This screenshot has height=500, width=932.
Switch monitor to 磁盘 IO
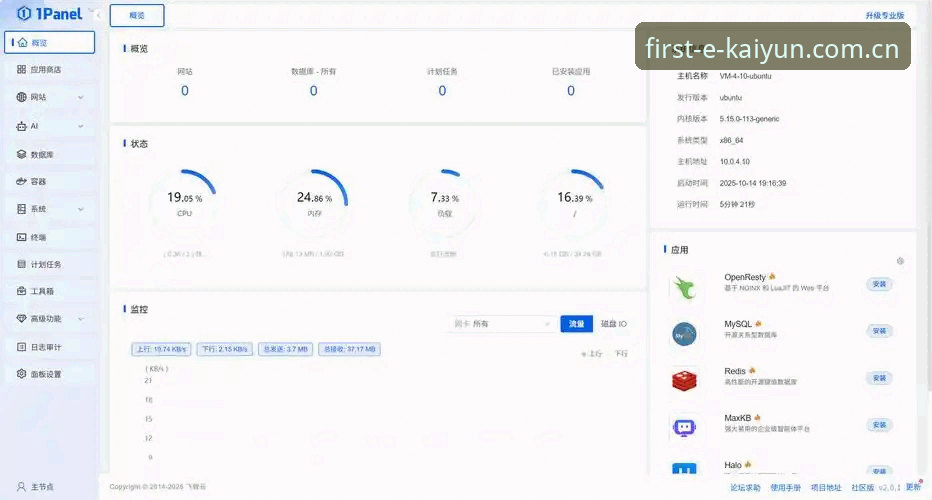pos(613,324)
